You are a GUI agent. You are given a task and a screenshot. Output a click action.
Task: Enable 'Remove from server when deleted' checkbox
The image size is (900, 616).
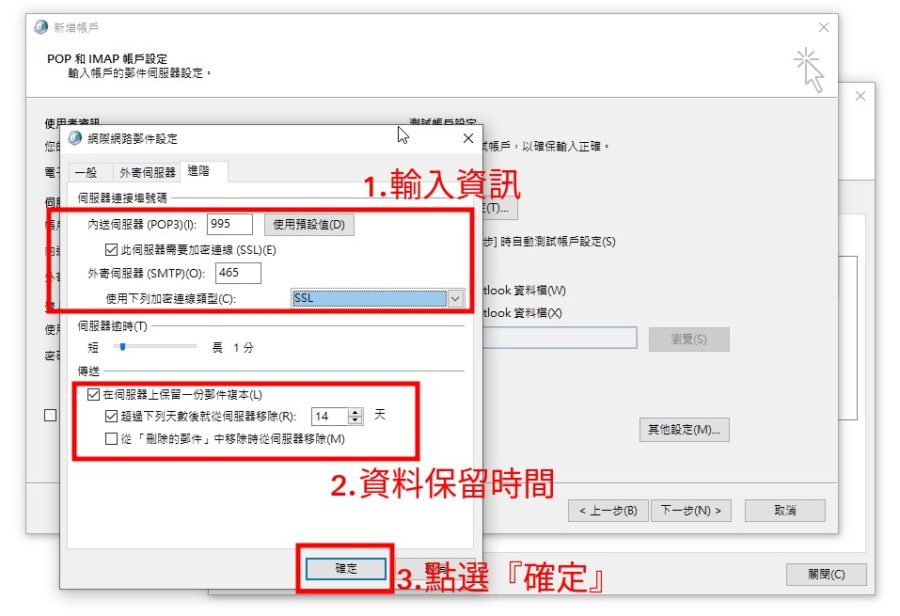pos(111,439)
